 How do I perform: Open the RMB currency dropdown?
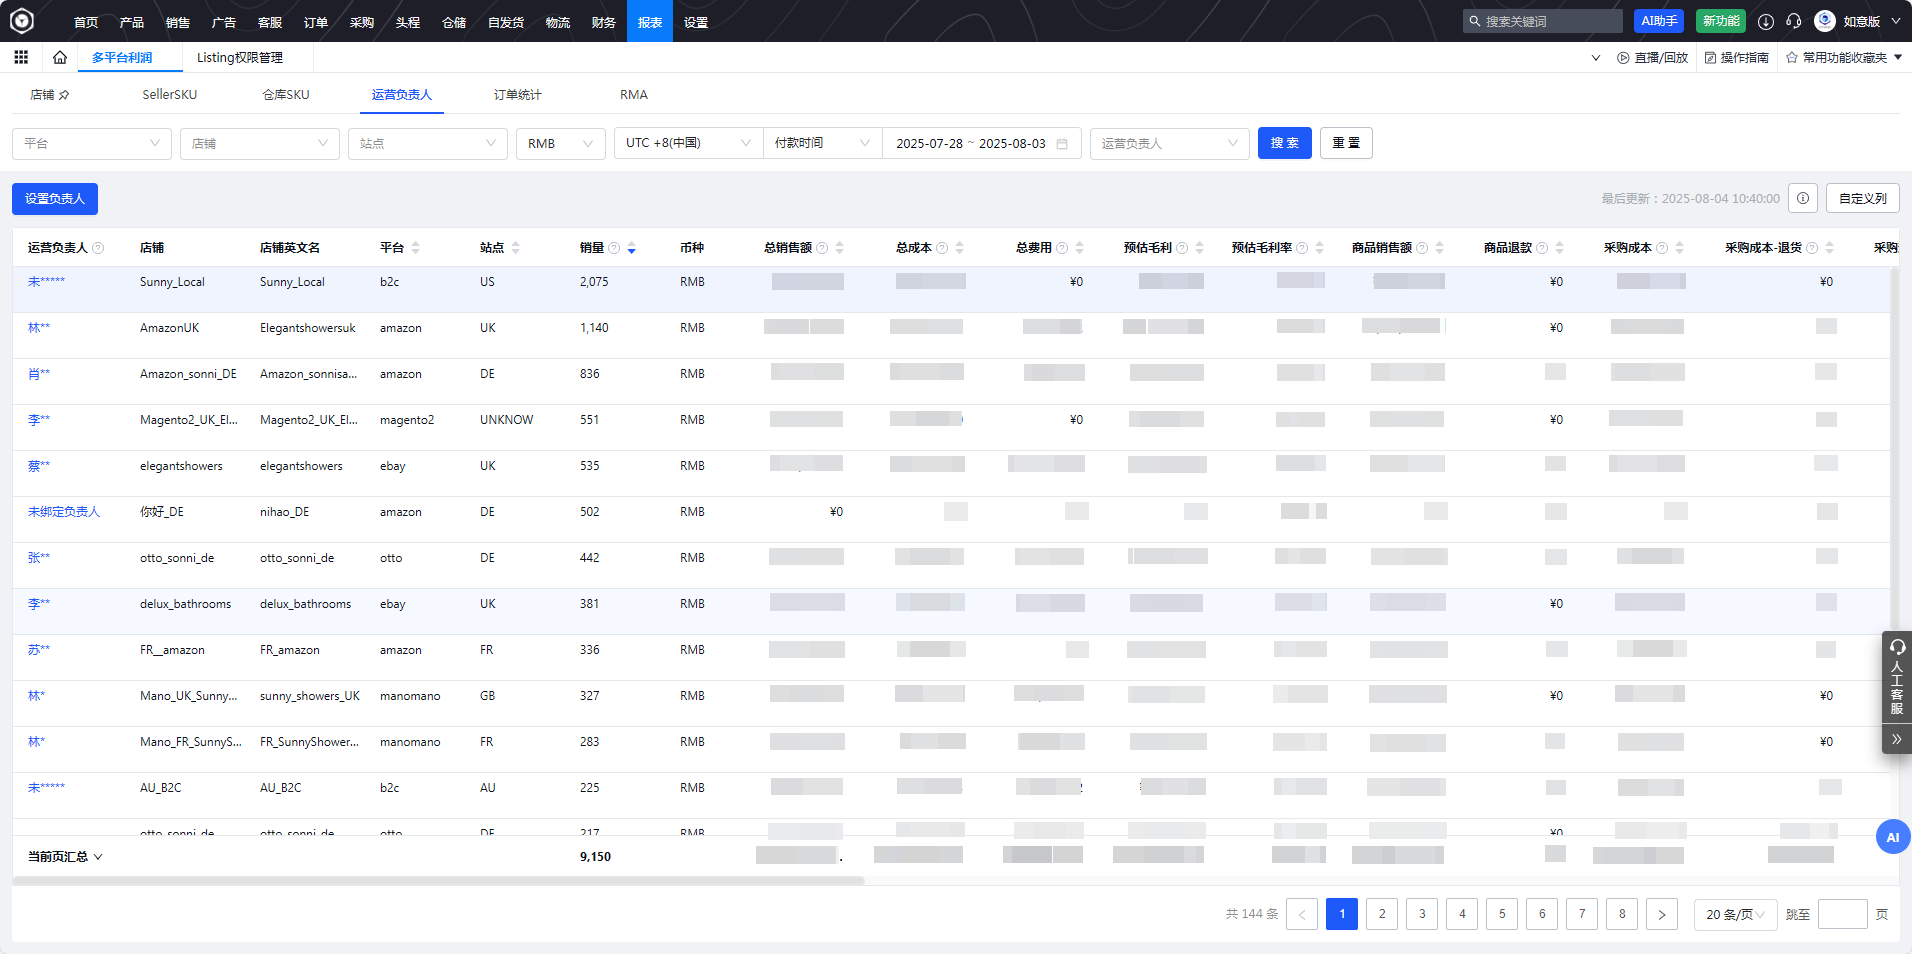click(561, 143)
